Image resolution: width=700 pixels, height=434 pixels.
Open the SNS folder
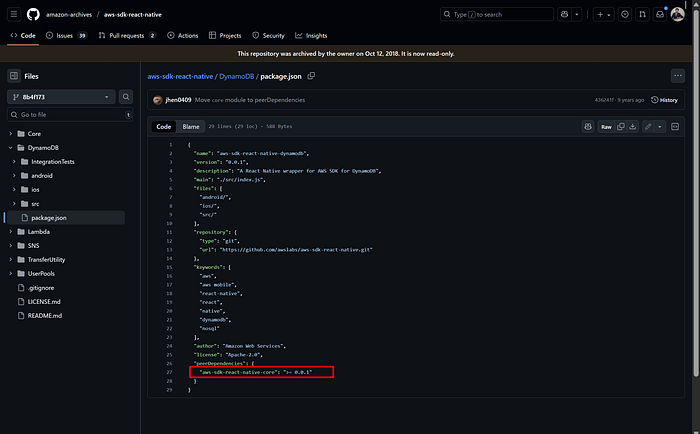click(33, 246)
